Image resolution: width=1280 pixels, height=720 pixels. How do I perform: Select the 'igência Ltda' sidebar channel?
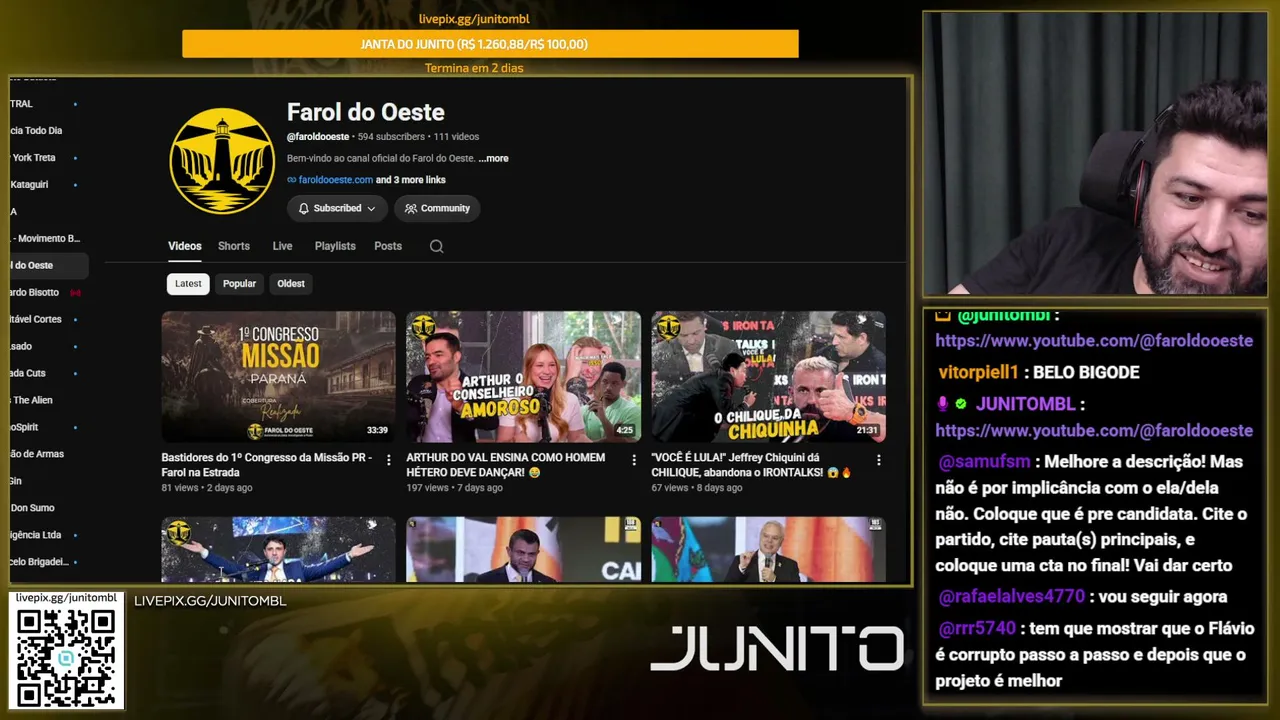tap(36, 535)
